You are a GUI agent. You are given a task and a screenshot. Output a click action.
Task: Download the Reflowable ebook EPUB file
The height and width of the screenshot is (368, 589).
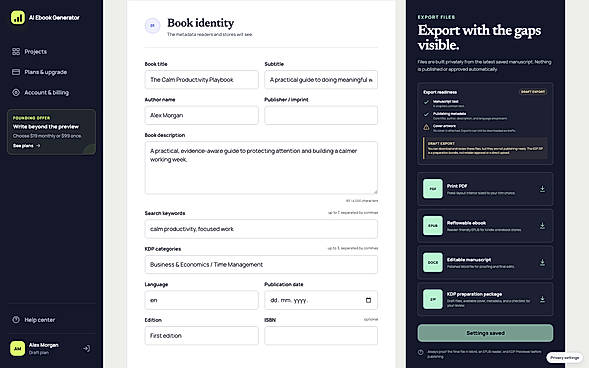click(542, 226)
